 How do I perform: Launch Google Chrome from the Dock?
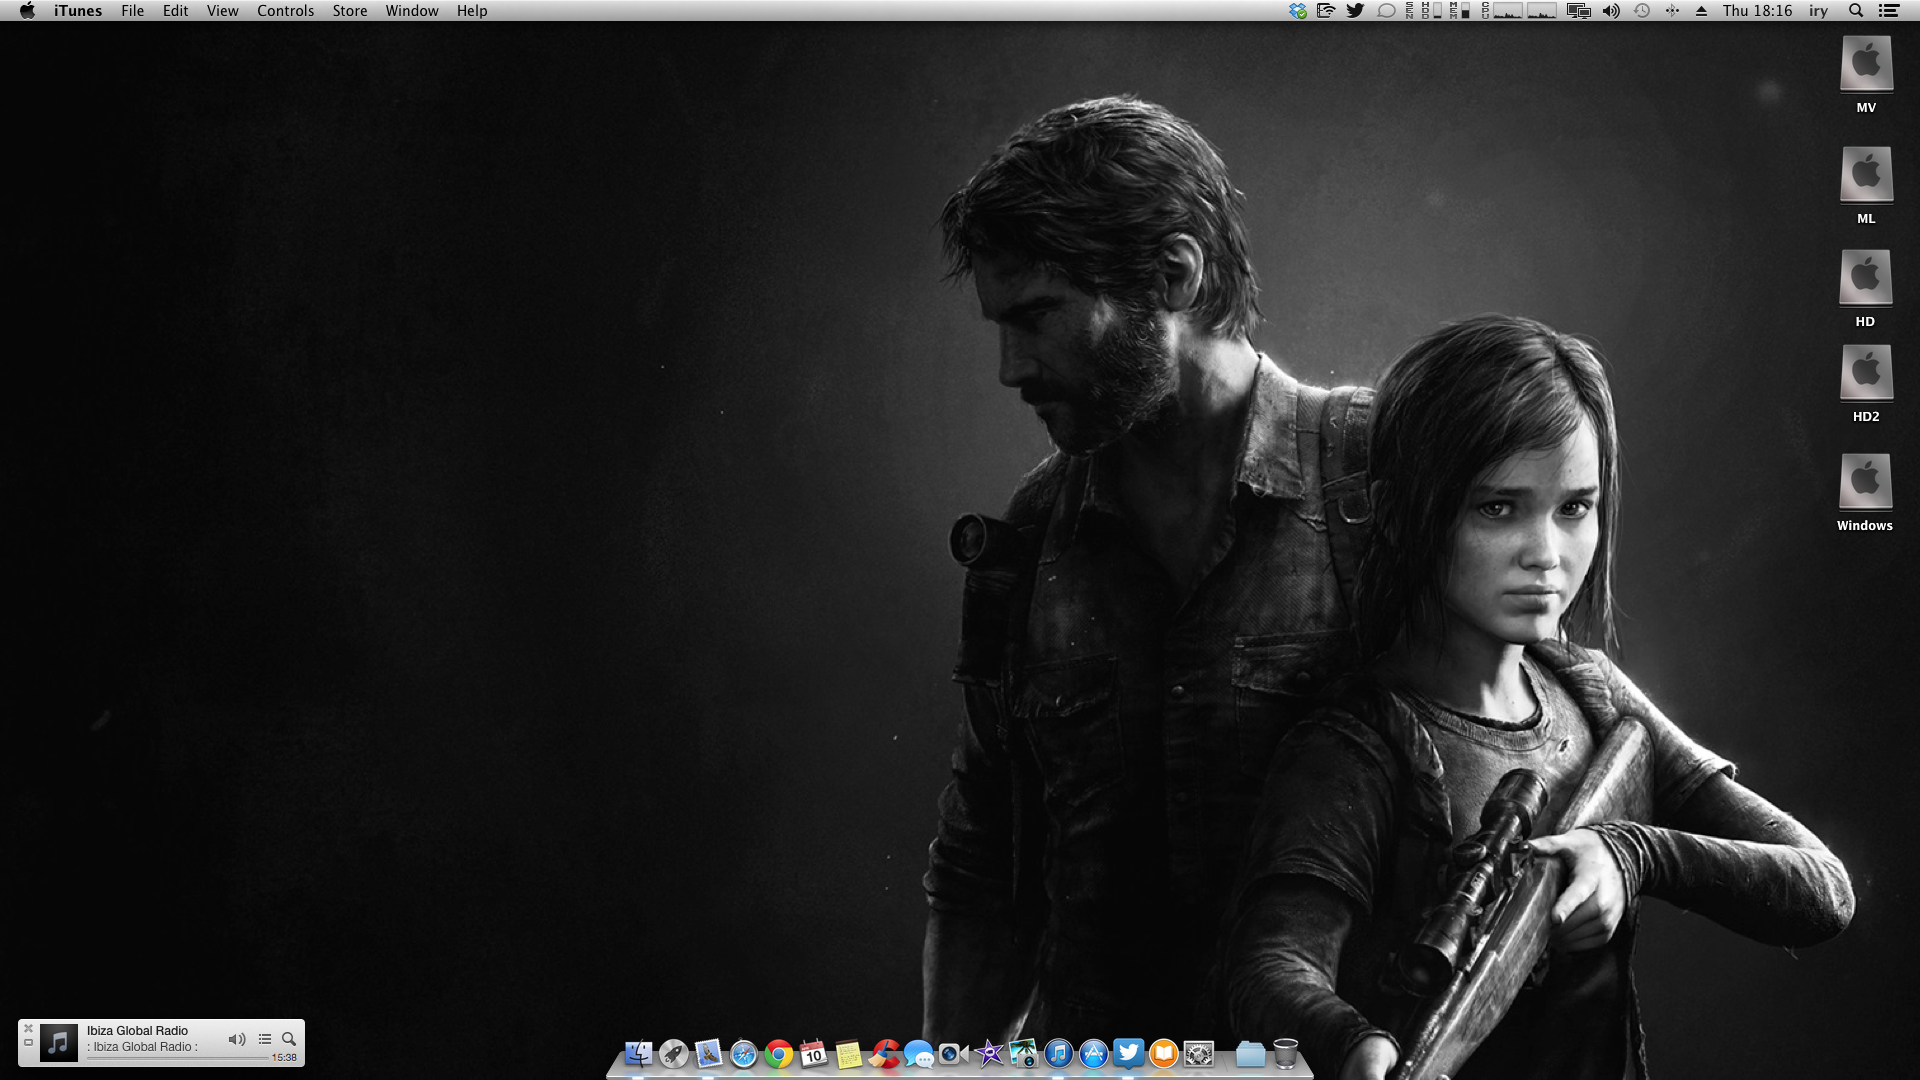[x=778, y=1053]
